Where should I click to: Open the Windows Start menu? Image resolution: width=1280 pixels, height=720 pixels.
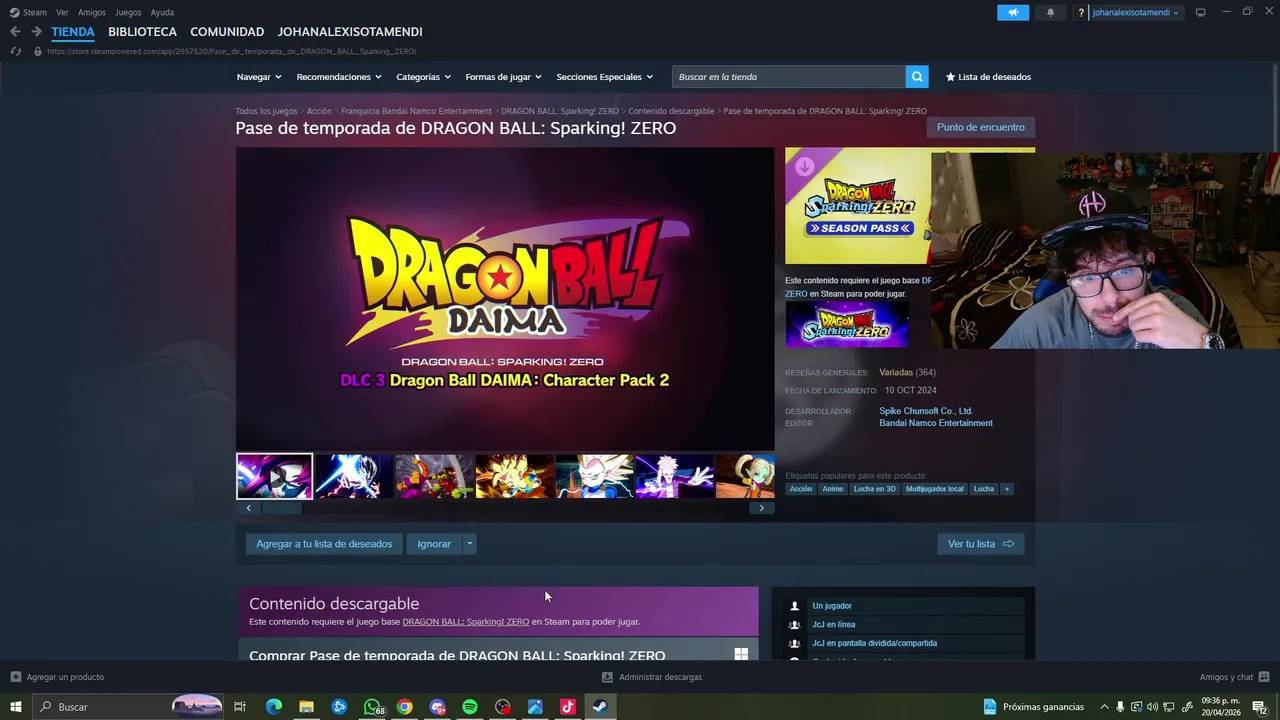[x=16, y=707]
